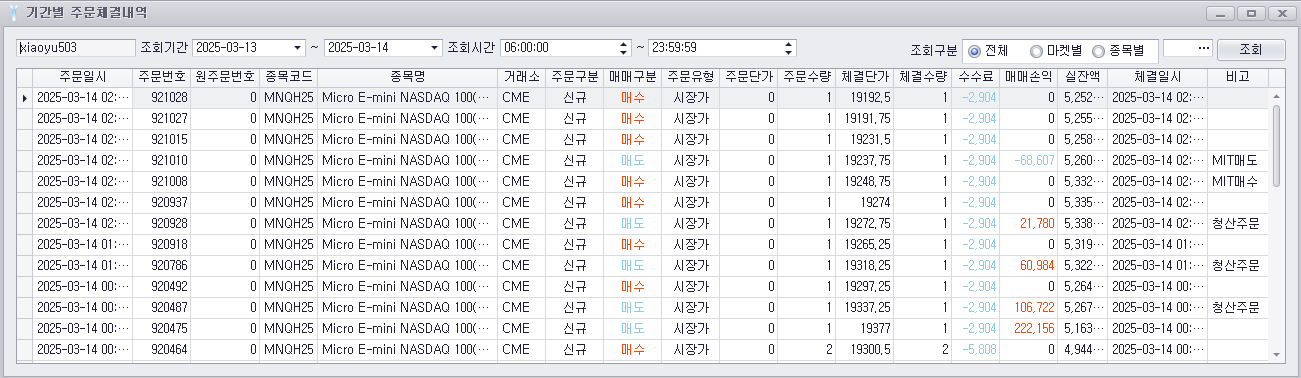Viewport: 1301px width, 378px height.
Task: Select order number 921008 cell
Action: [x=162, y=182]
